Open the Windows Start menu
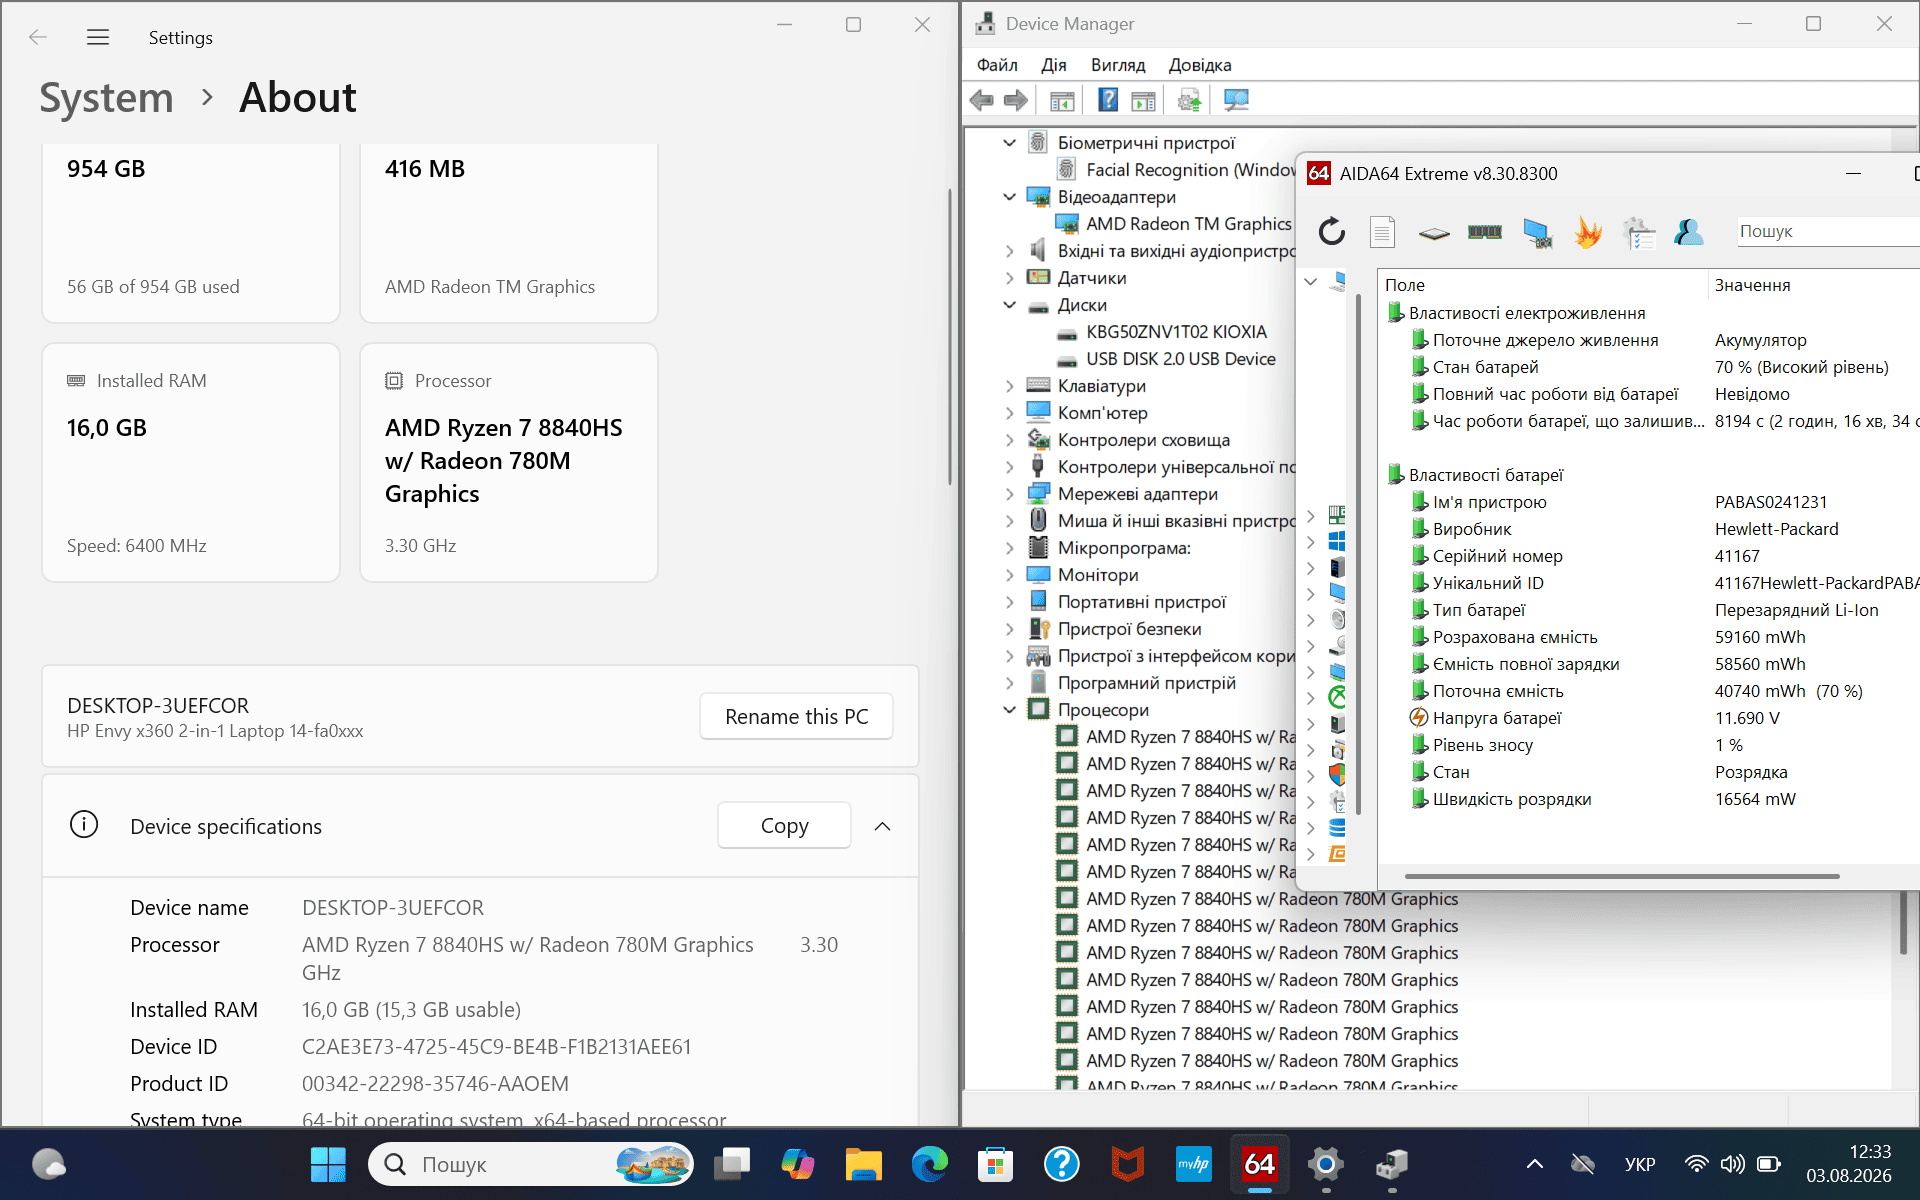The height and width of the screenshot is (1200, 1920). [328, 1164]
